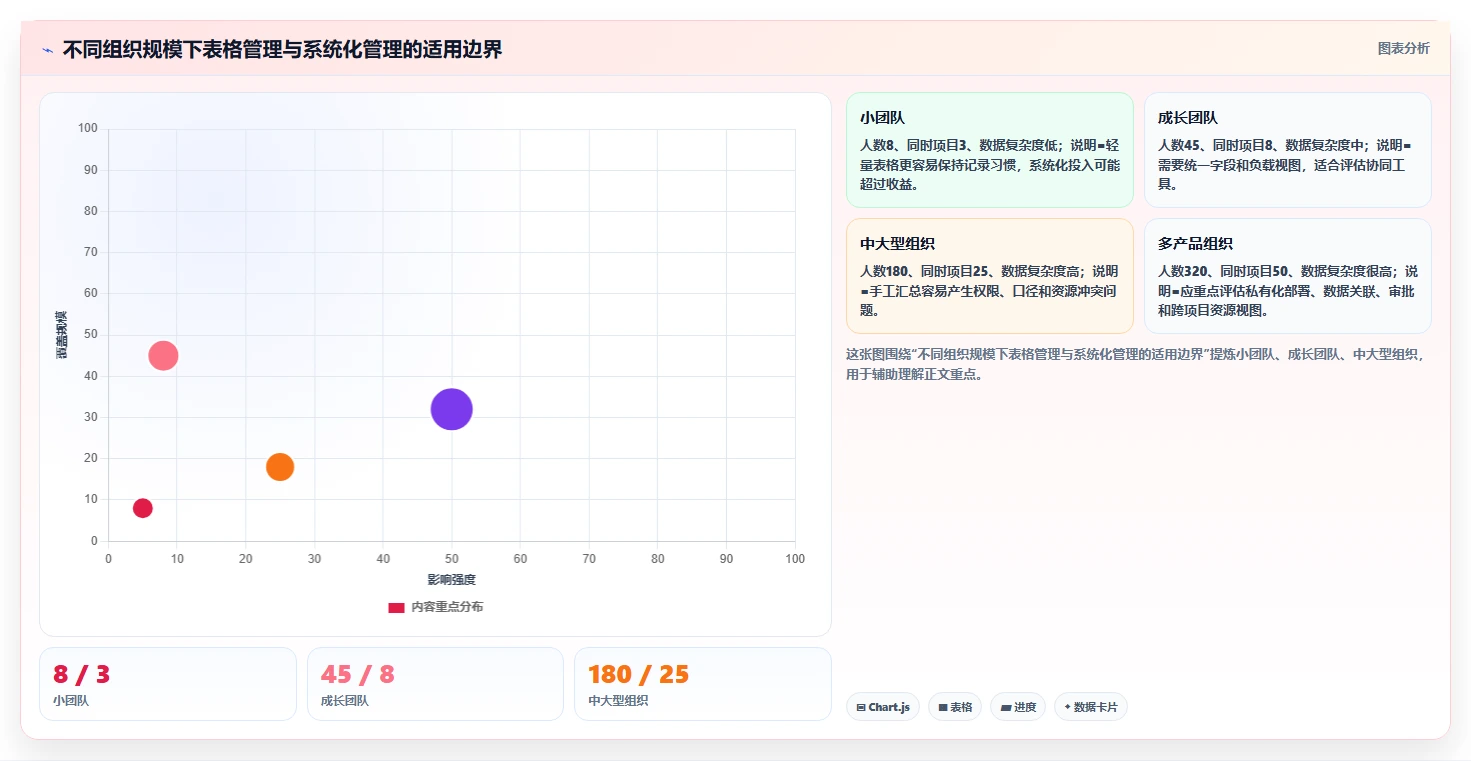Click the lightning icon beside the title
Image resolution: width=1471 pixels, height=761 pixels.
(x=48, y=49)
